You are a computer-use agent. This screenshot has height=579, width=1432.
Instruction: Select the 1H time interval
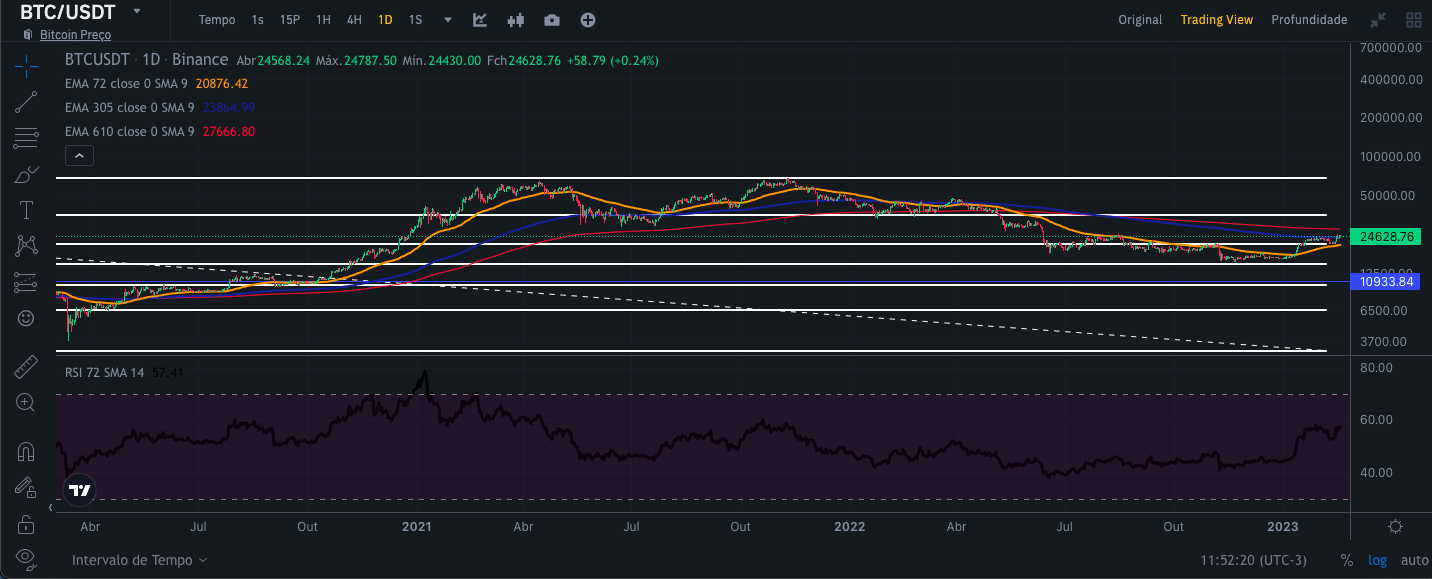(323, 20)
